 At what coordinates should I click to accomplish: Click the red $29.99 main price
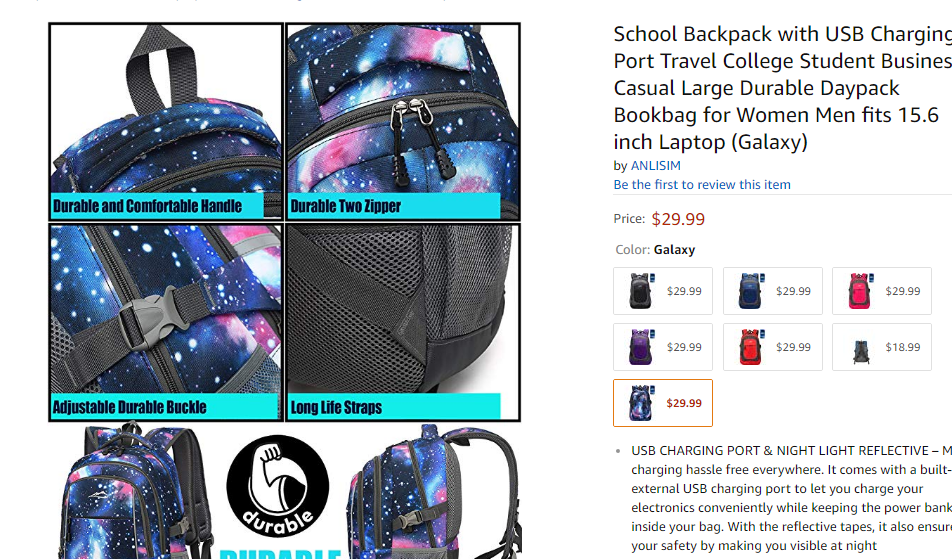[x=678, y=219]
